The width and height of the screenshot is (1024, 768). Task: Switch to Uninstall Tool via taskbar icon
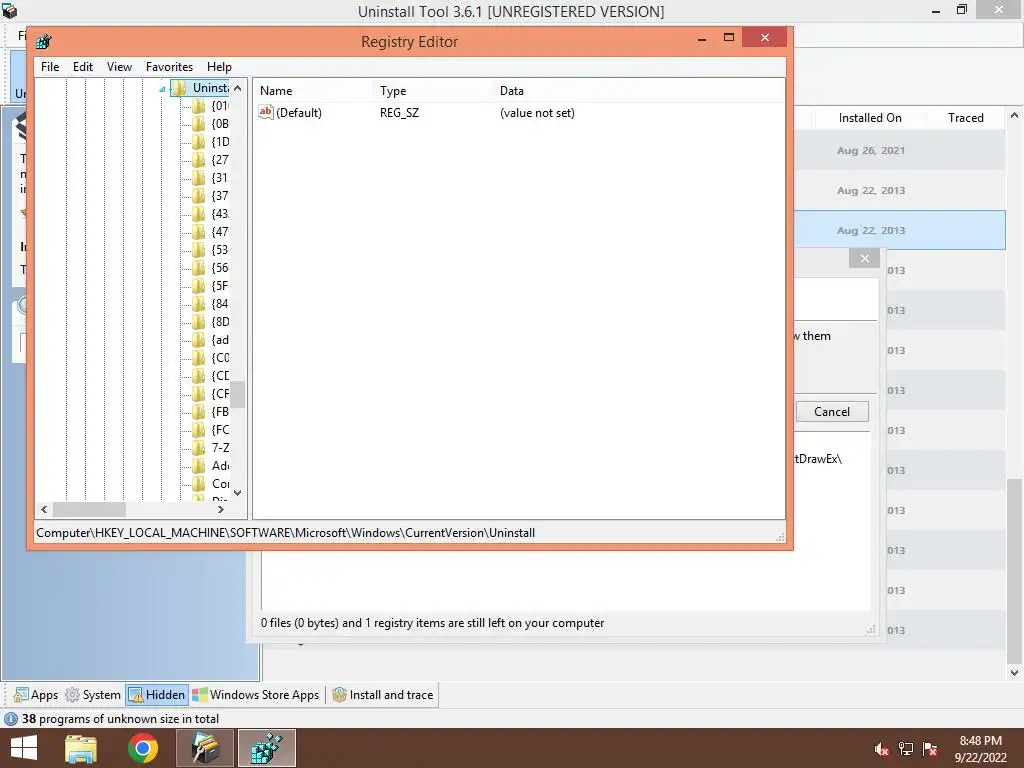205,748
